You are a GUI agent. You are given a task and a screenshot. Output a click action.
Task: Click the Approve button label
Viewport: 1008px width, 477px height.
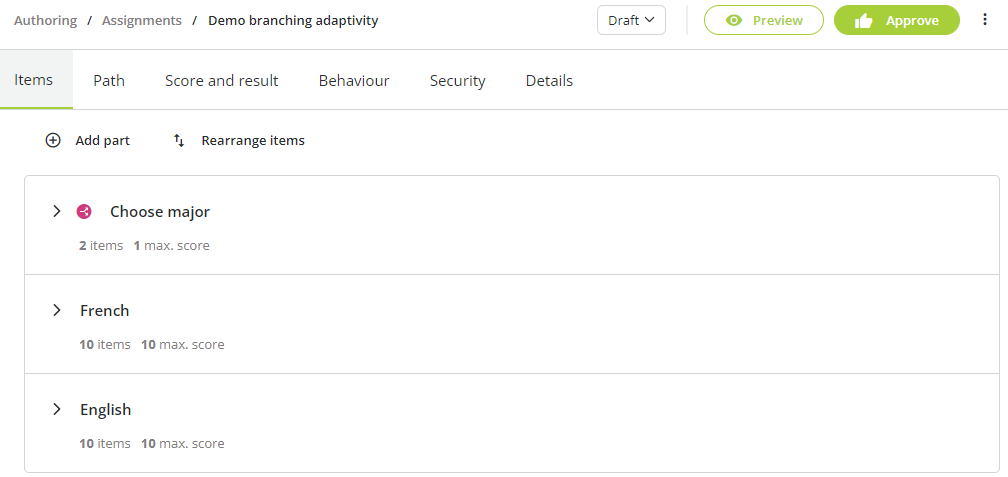tap(912, 21)
